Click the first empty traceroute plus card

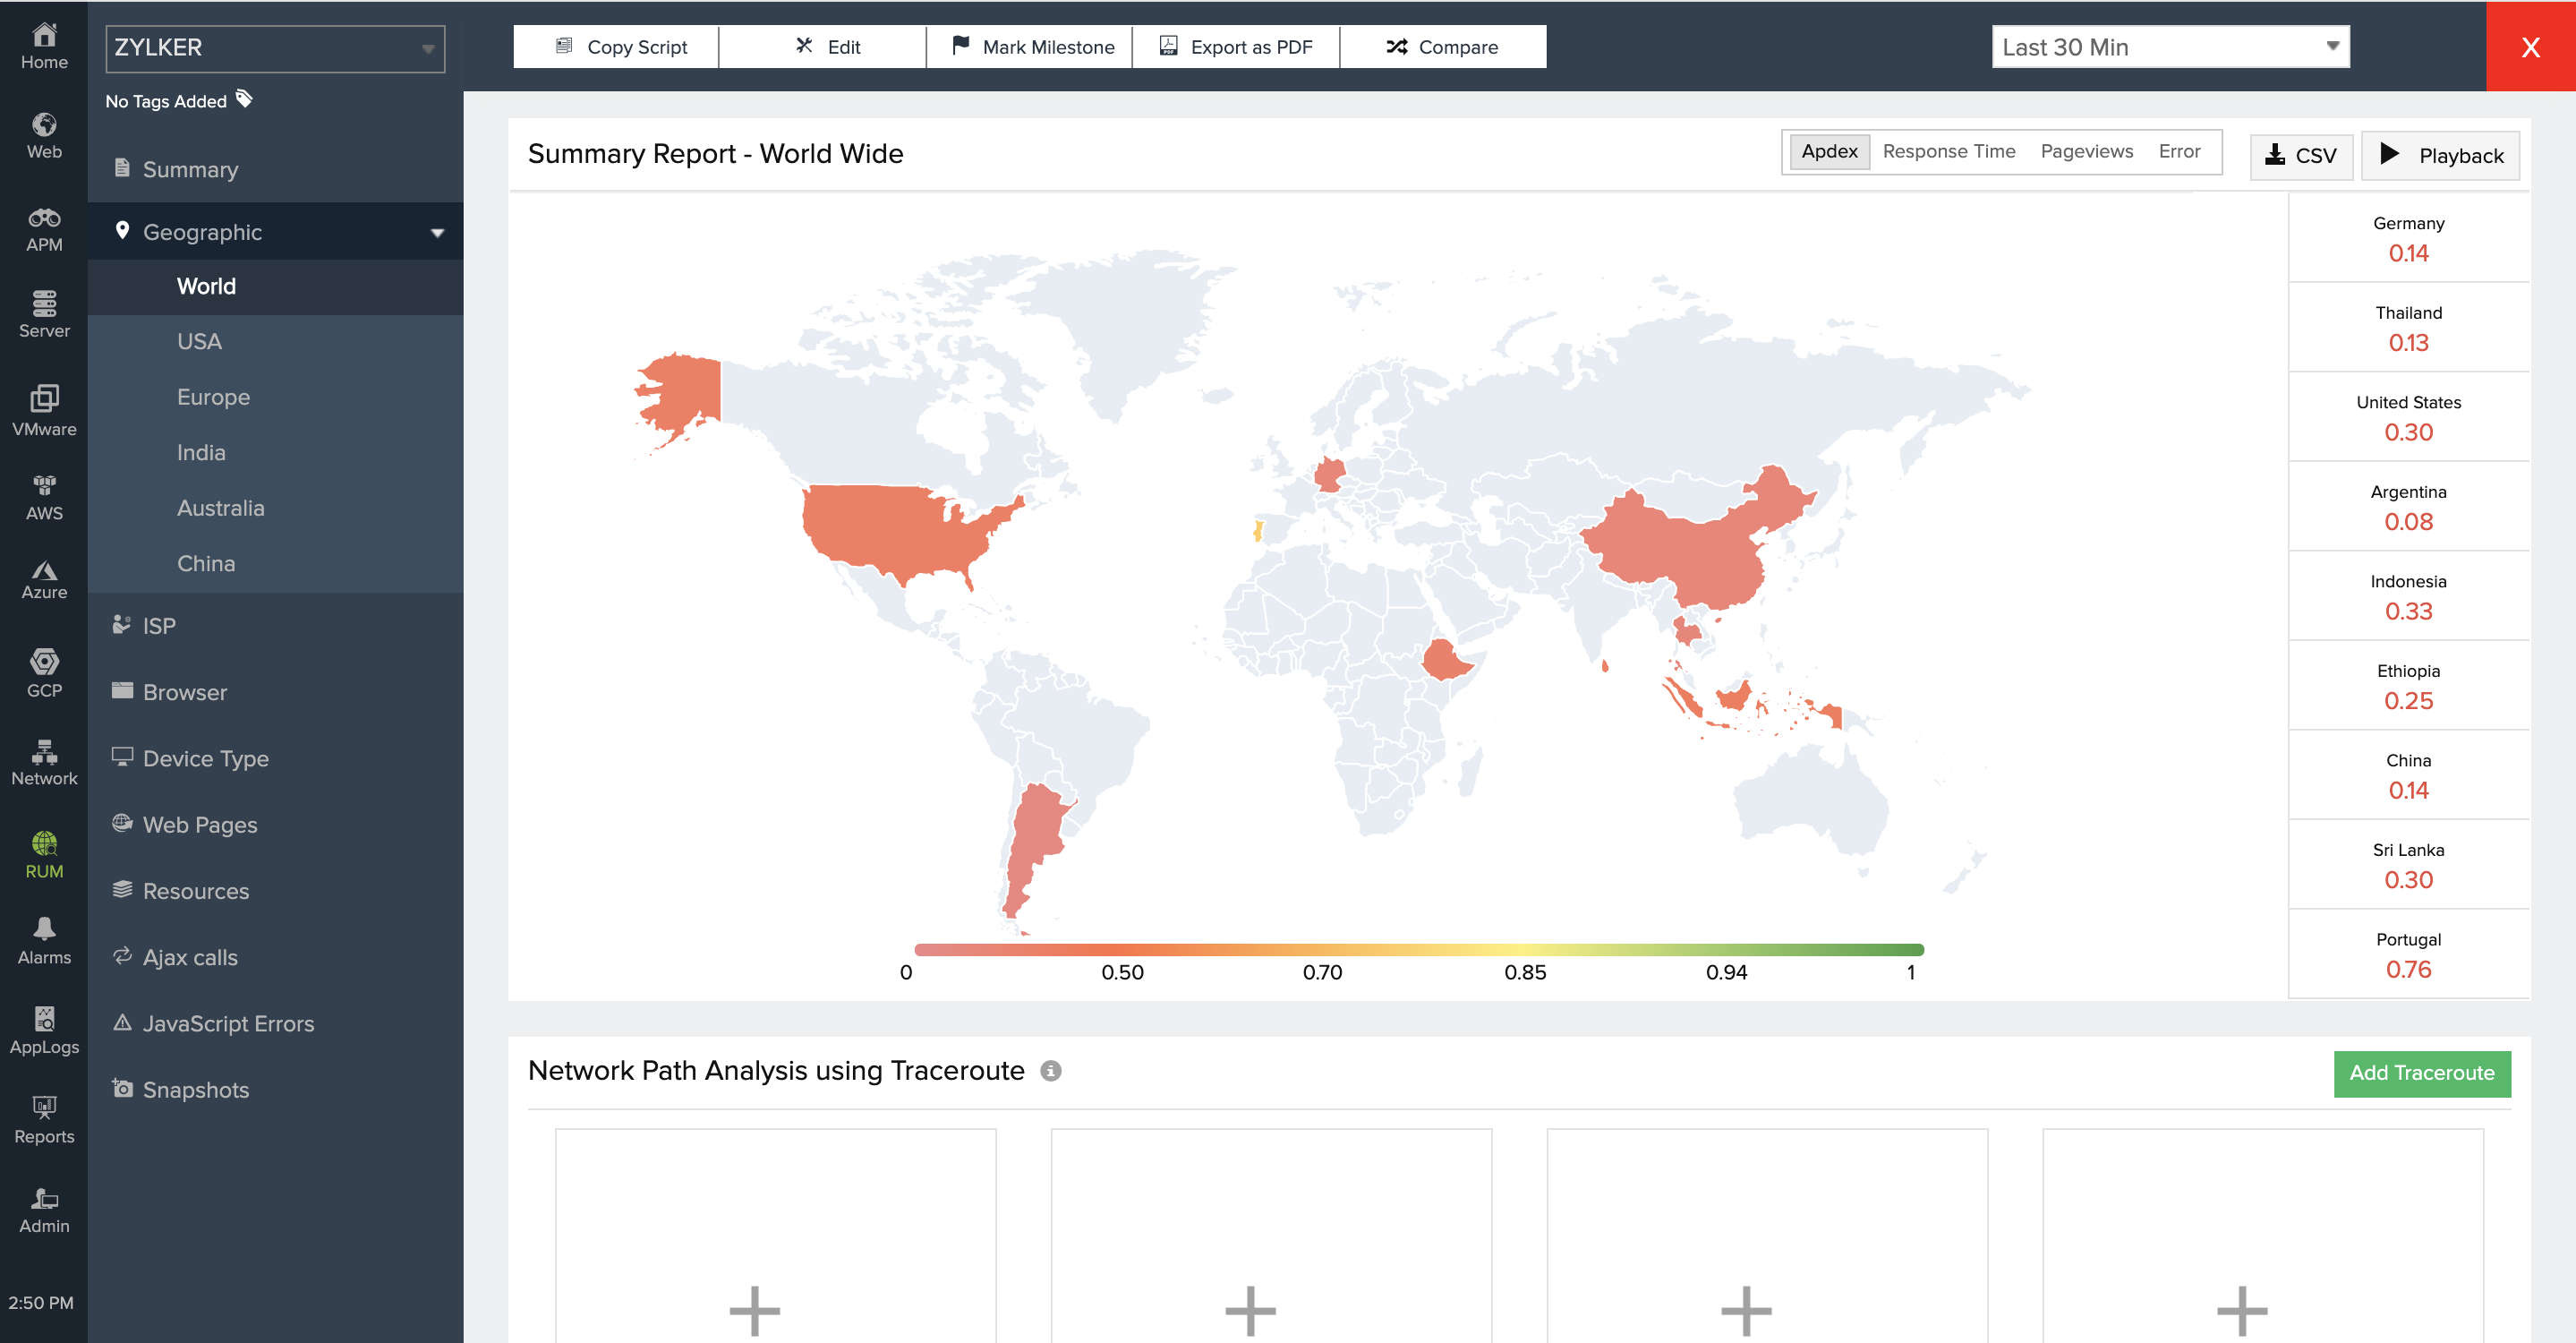tap(775, 1236)
